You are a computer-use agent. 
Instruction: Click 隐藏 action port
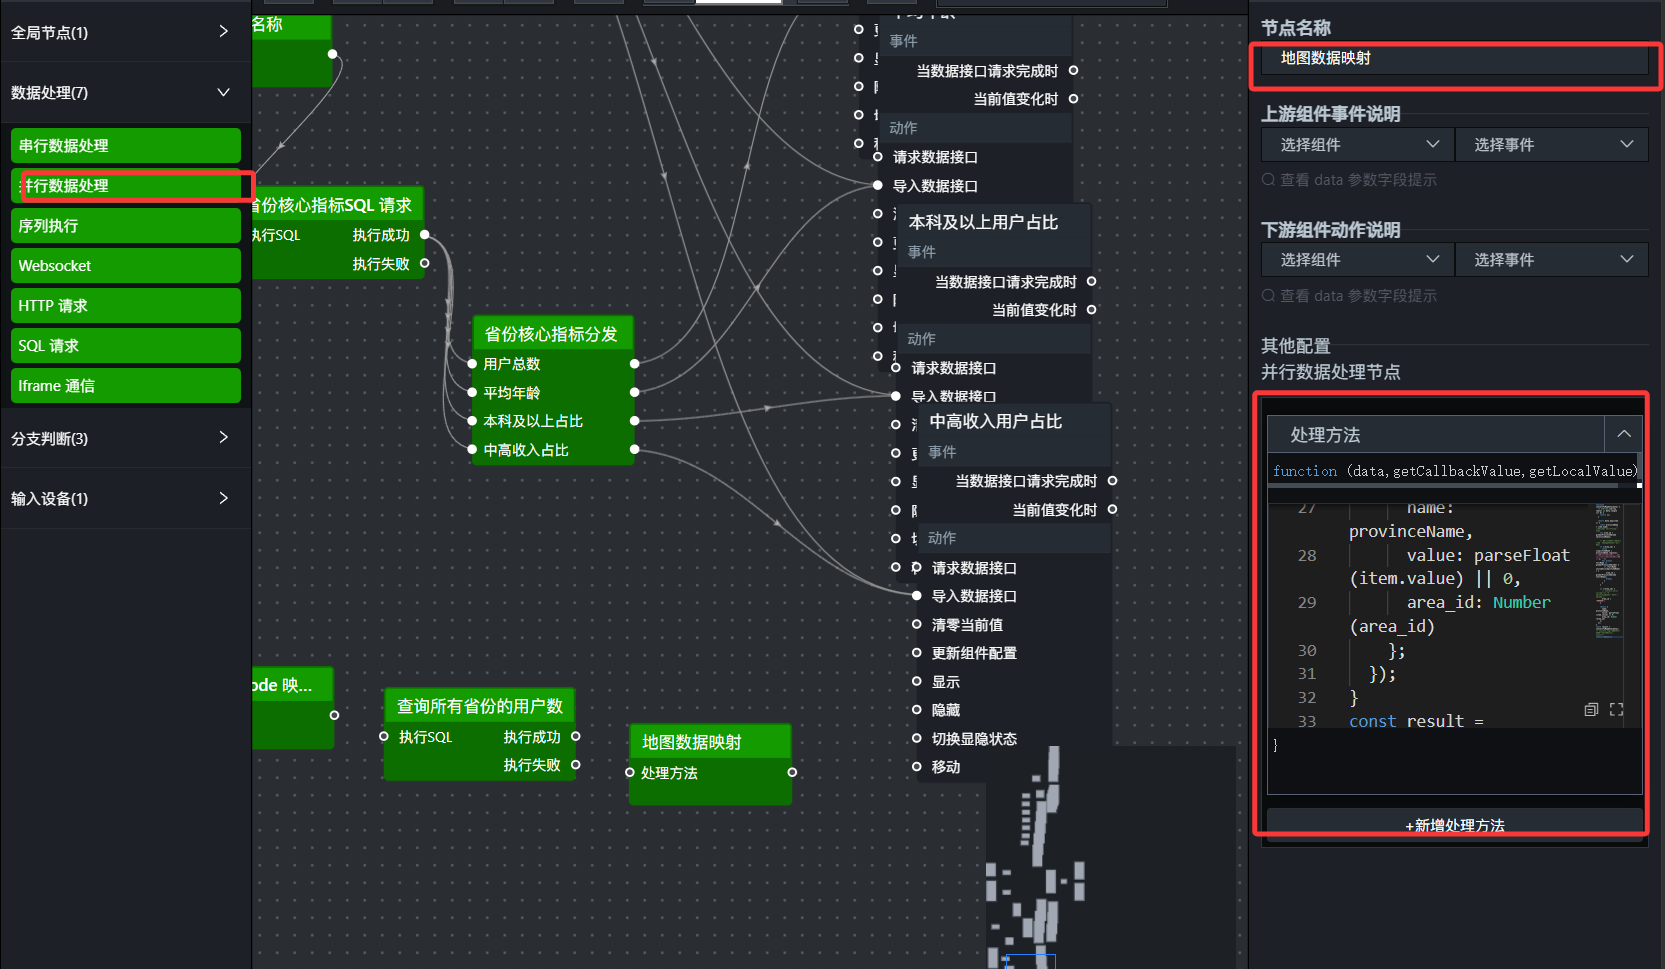point(917,710)
